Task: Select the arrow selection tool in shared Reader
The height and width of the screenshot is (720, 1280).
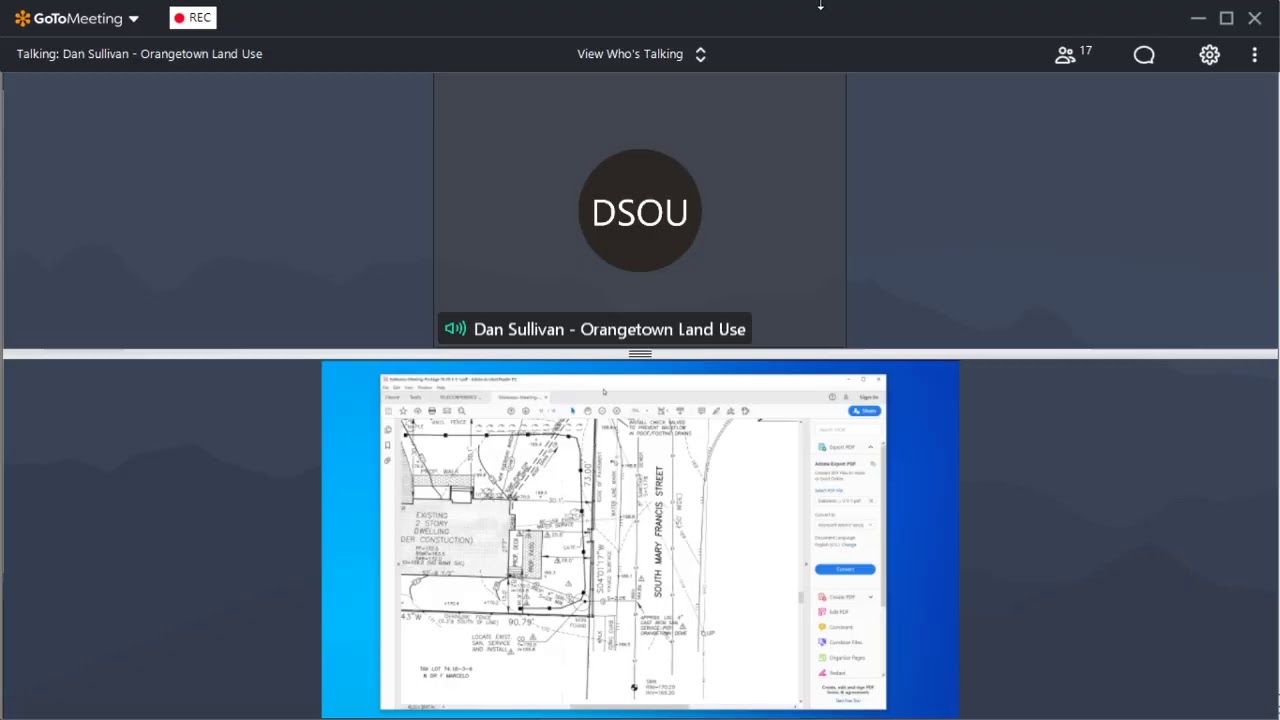Action: 573,411
